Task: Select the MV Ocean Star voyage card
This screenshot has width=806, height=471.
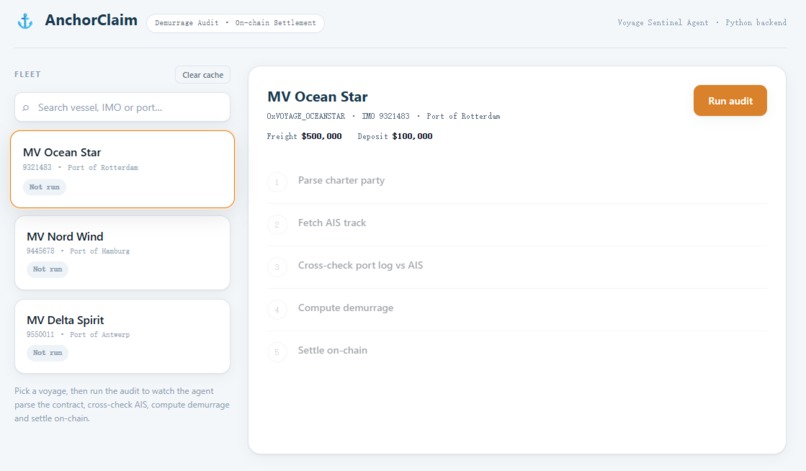Action: tap(122, 169)
